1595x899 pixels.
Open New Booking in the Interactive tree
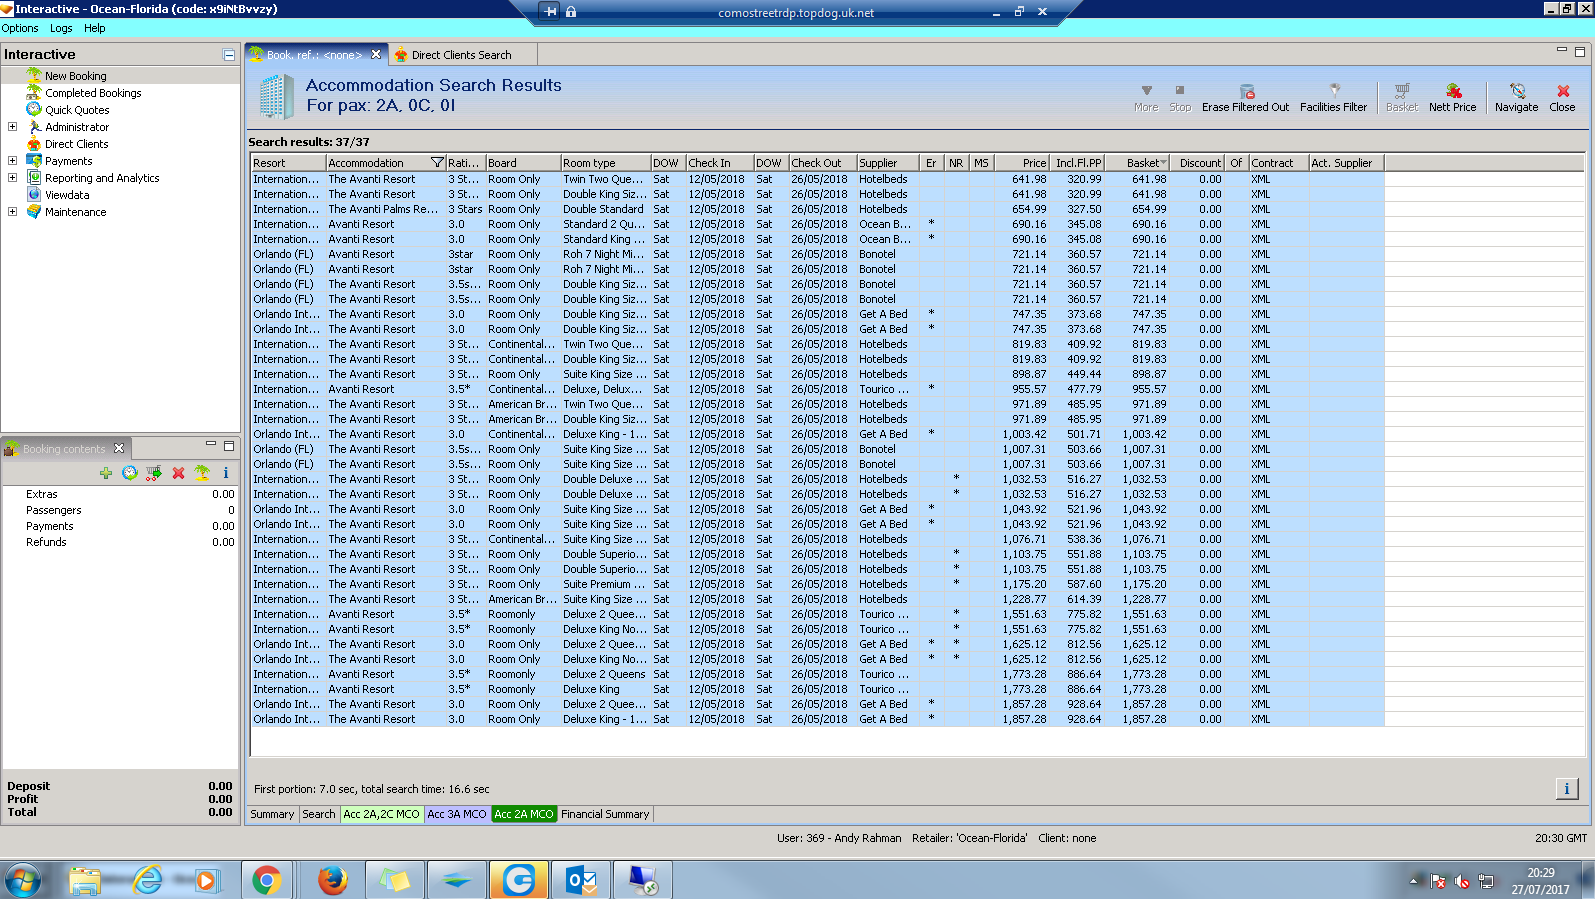pos(75,76)
